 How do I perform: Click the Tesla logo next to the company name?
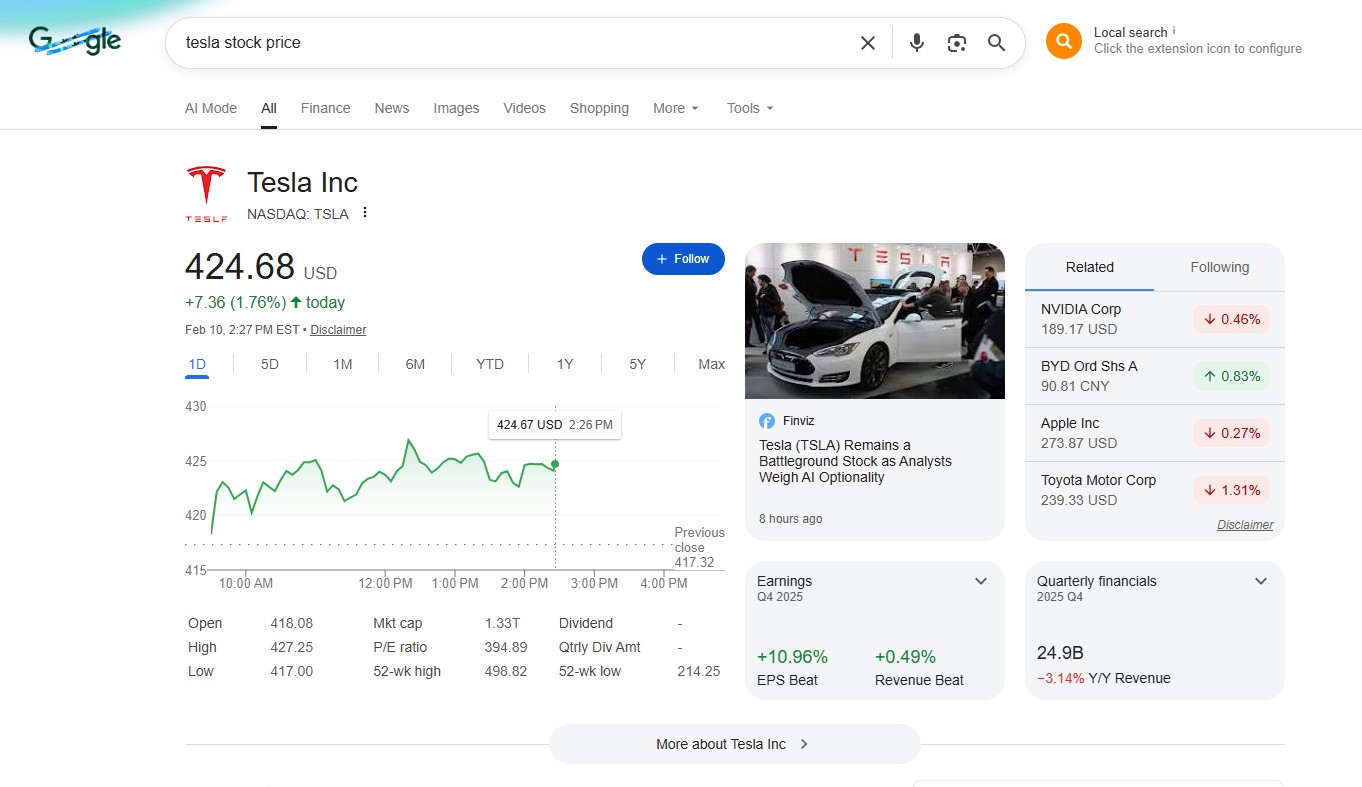pos(206,189)
